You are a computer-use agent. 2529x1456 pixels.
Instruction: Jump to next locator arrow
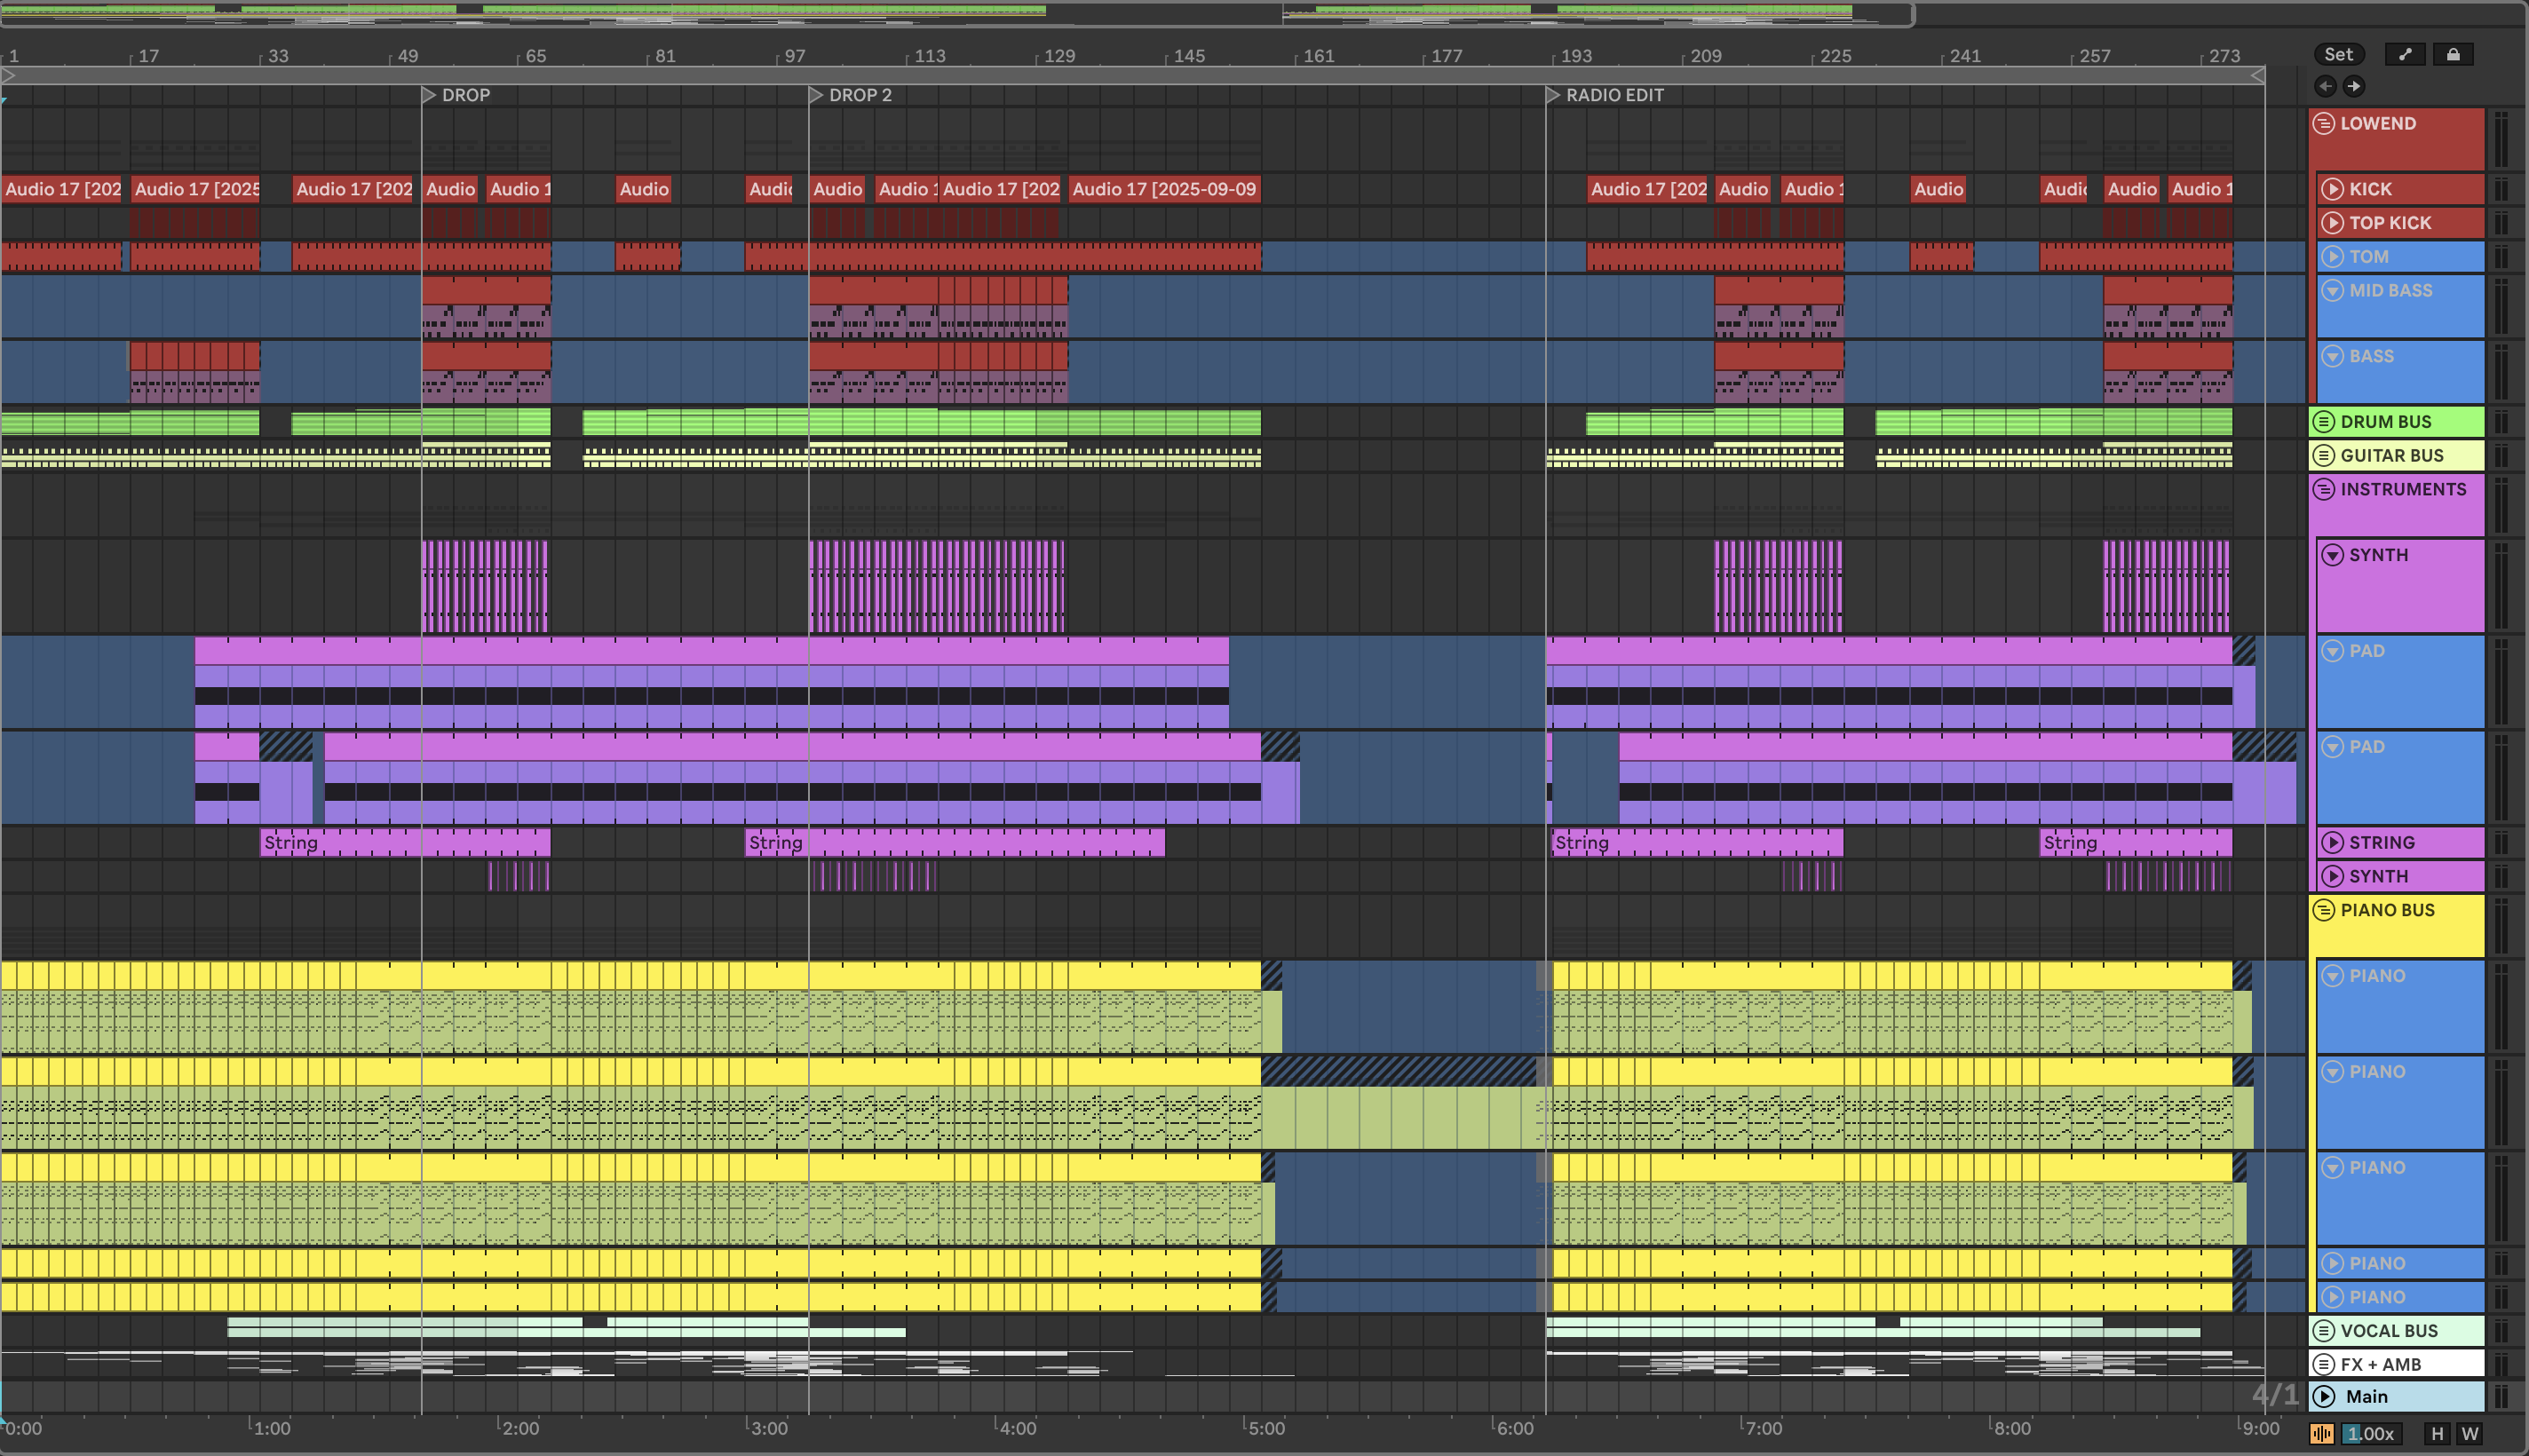(x=2354, y=86)
